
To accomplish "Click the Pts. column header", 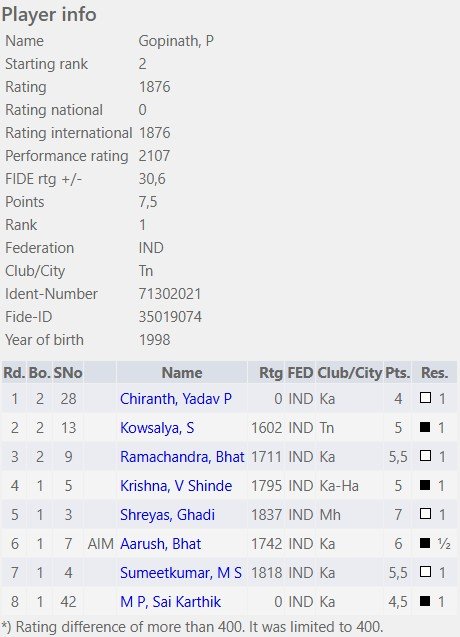I will click(397, 373).
